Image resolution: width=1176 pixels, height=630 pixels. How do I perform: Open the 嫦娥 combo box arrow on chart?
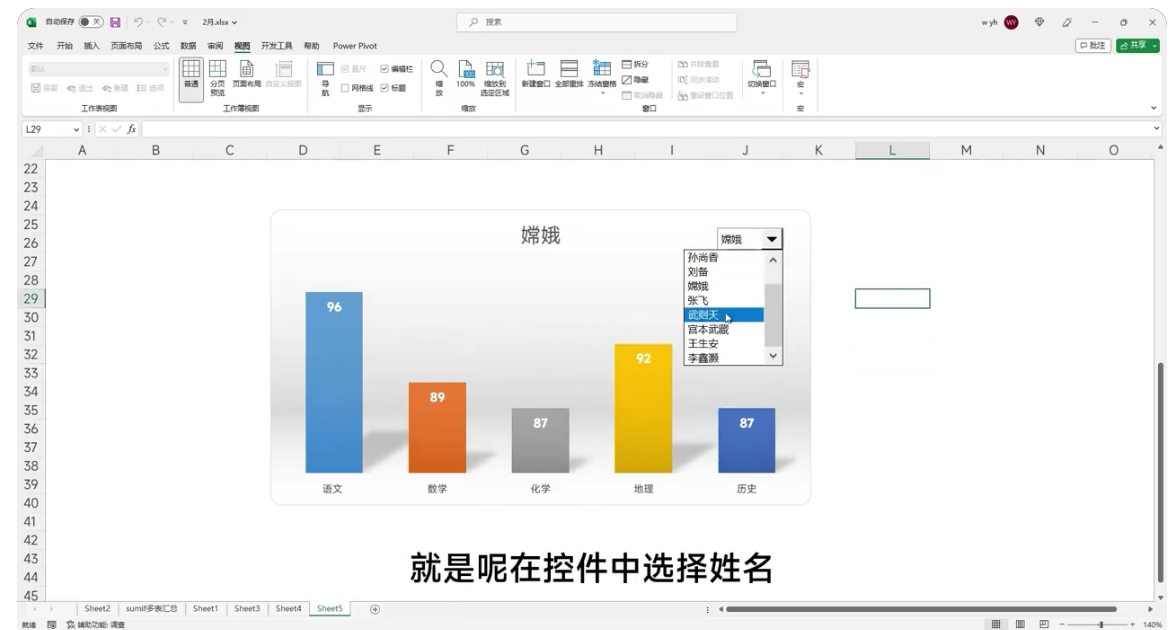pyautogui.click(x=772, y=239)
